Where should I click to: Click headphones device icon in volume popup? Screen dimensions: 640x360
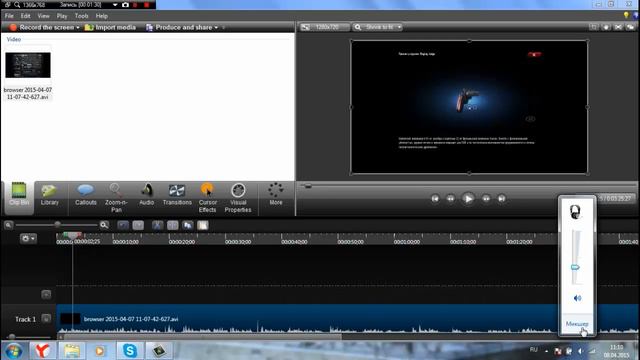pyautogui.click(x=575, y=212)
